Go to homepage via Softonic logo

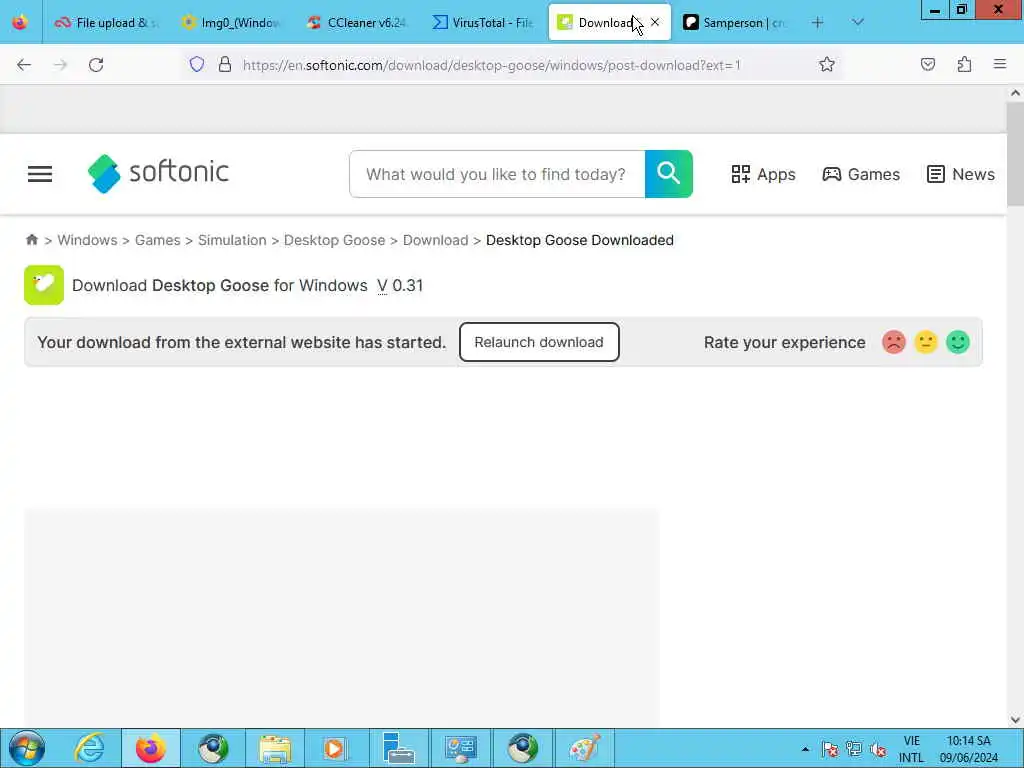(158, 174)
